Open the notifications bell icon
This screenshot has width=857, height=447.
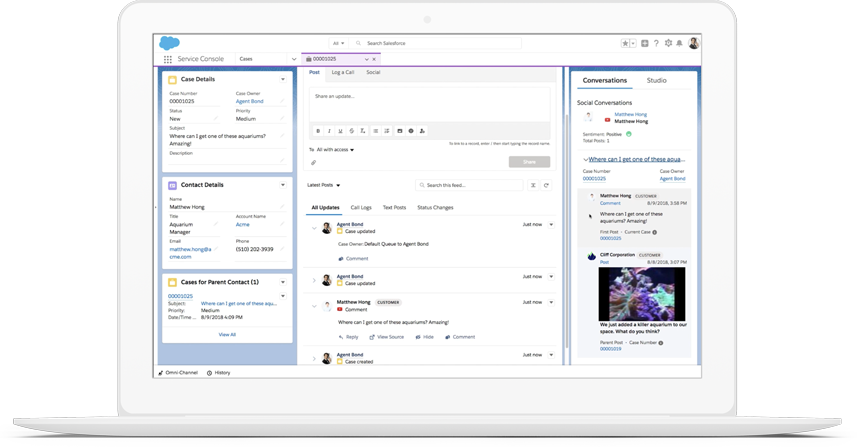click(x=679, y=44)
